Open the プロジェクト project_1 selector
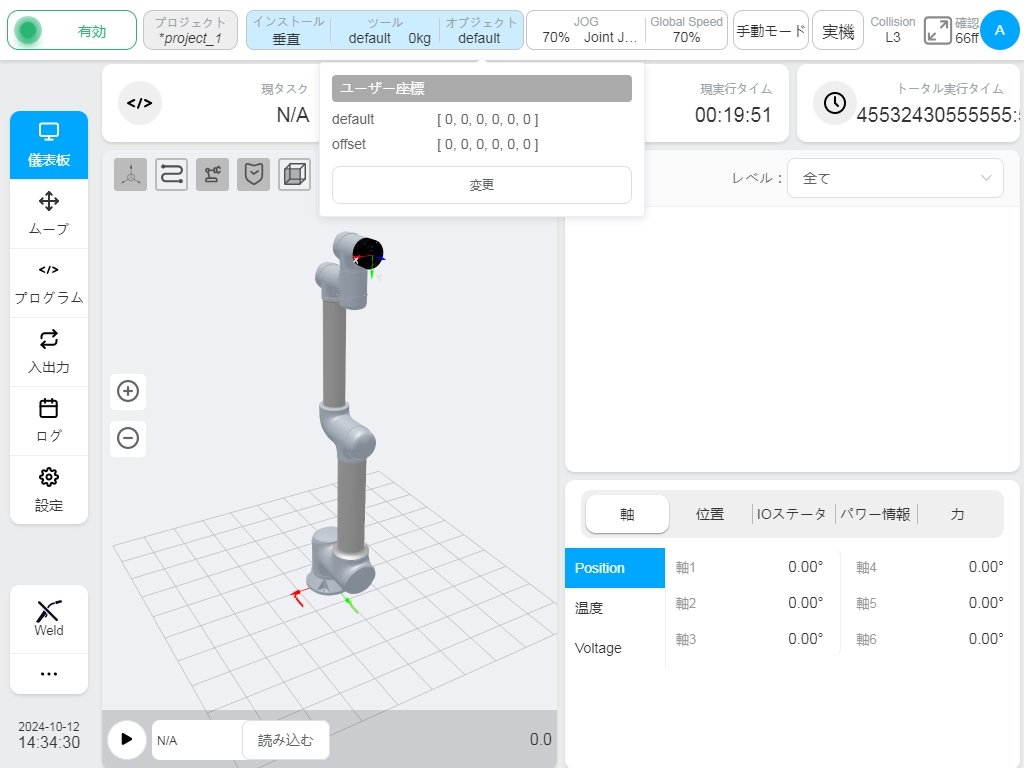The width and height of the screenshot is (1024, 768). [190, 30]
